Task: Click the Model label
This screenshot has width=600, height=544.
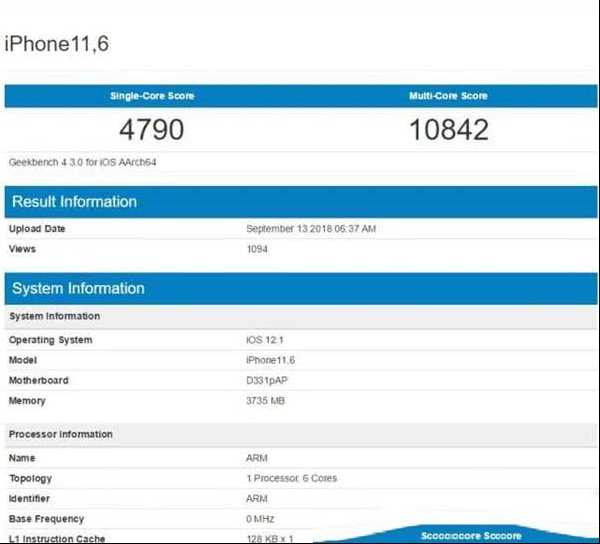Action: 23,360
